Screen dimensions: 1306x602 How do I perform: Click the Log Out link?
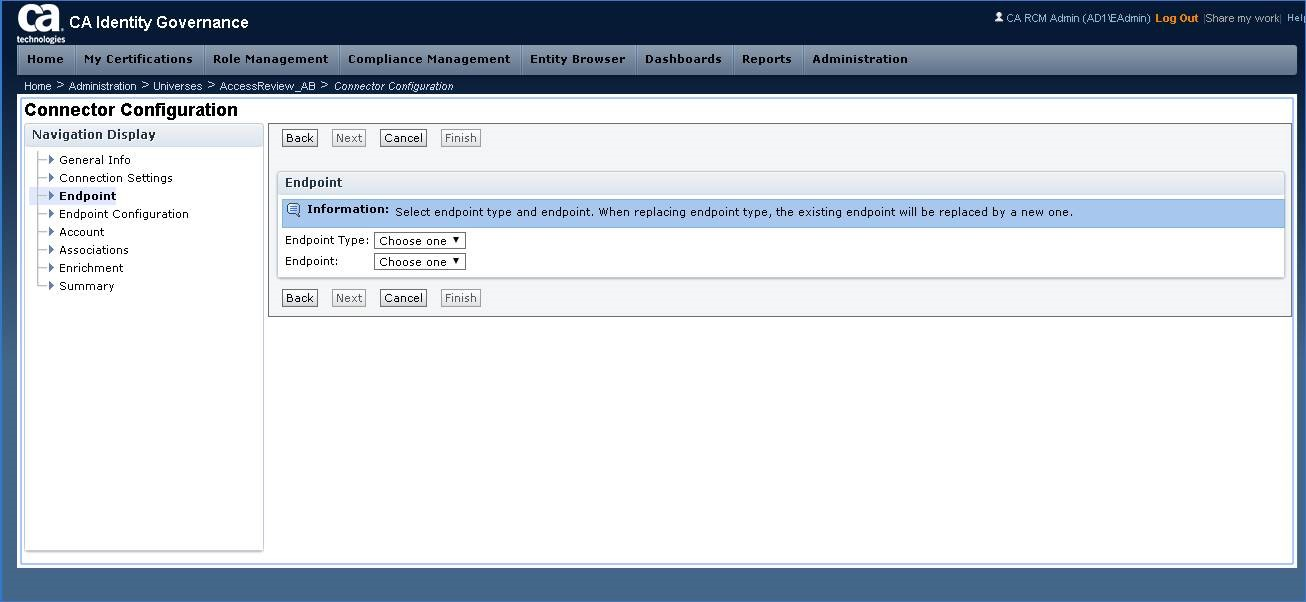[x=1176, y=18]
